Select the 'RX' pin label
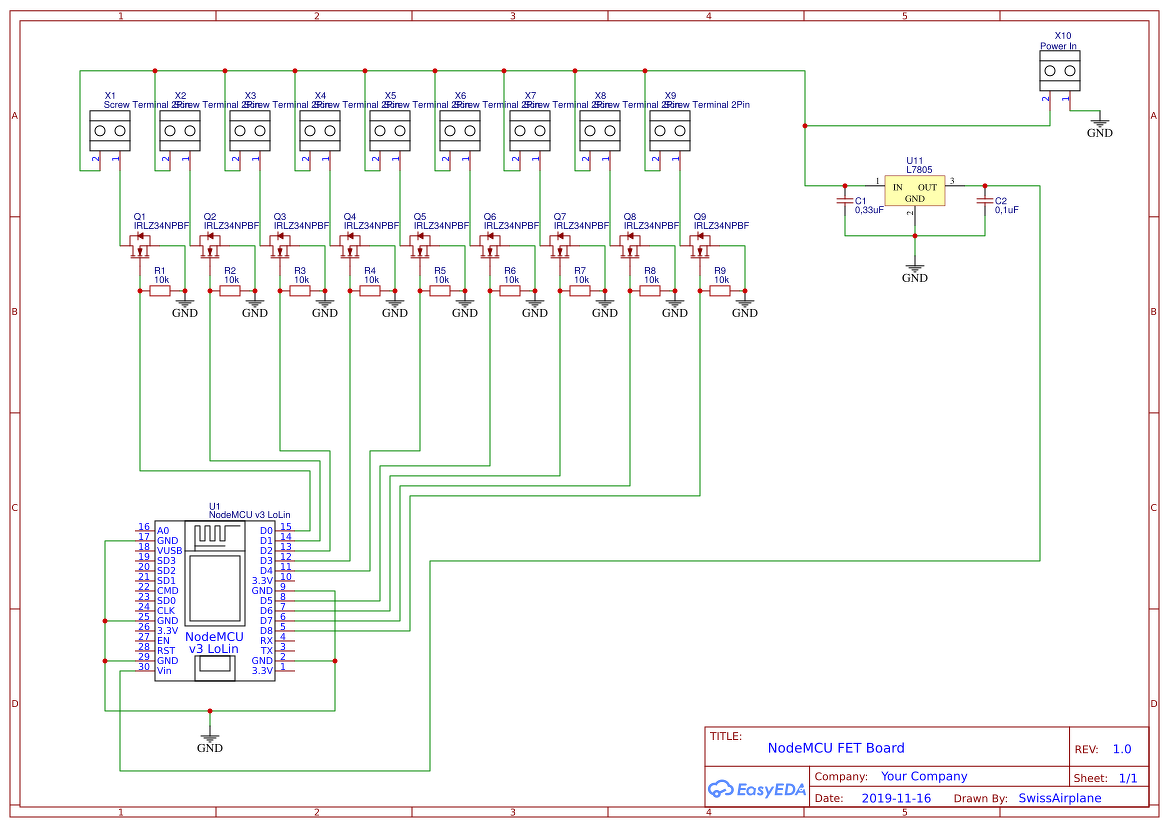The height and width of the screenshot is (827, 1169). pyautogui.click(x=266, y=641)
